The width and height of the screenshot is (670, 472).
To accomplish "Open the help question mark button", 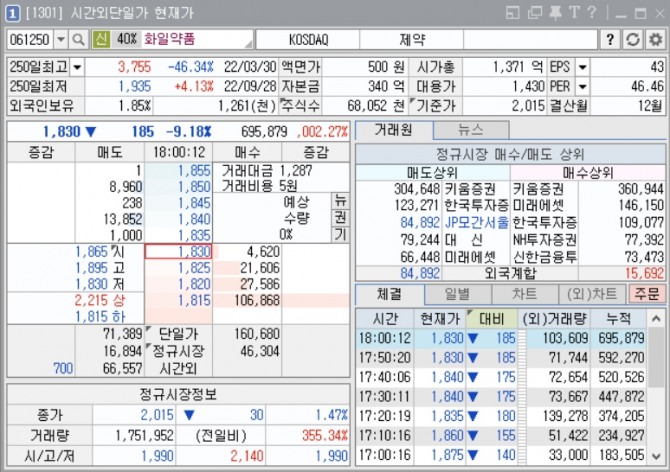I will point(610,39).
